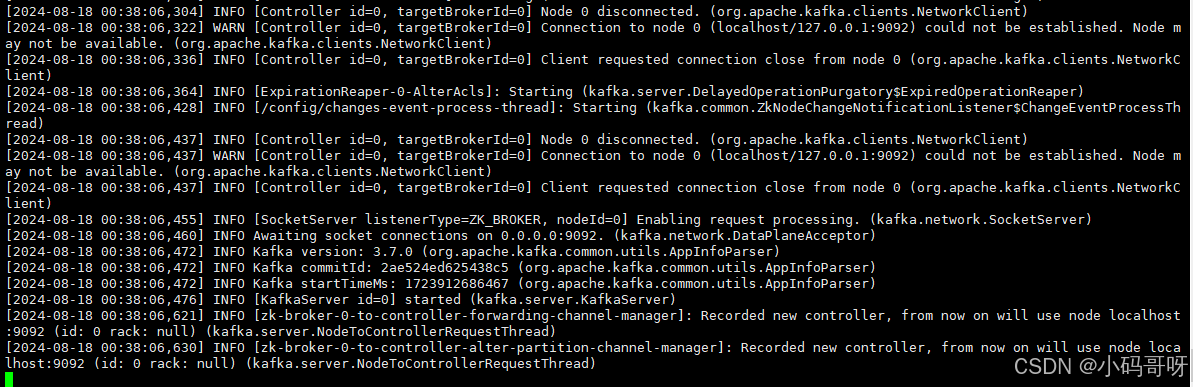Click the second WARN label at 00:38:06,437
Image resolution: width=1193 pixels, height=387 pixels.
[x=229, y=155]
